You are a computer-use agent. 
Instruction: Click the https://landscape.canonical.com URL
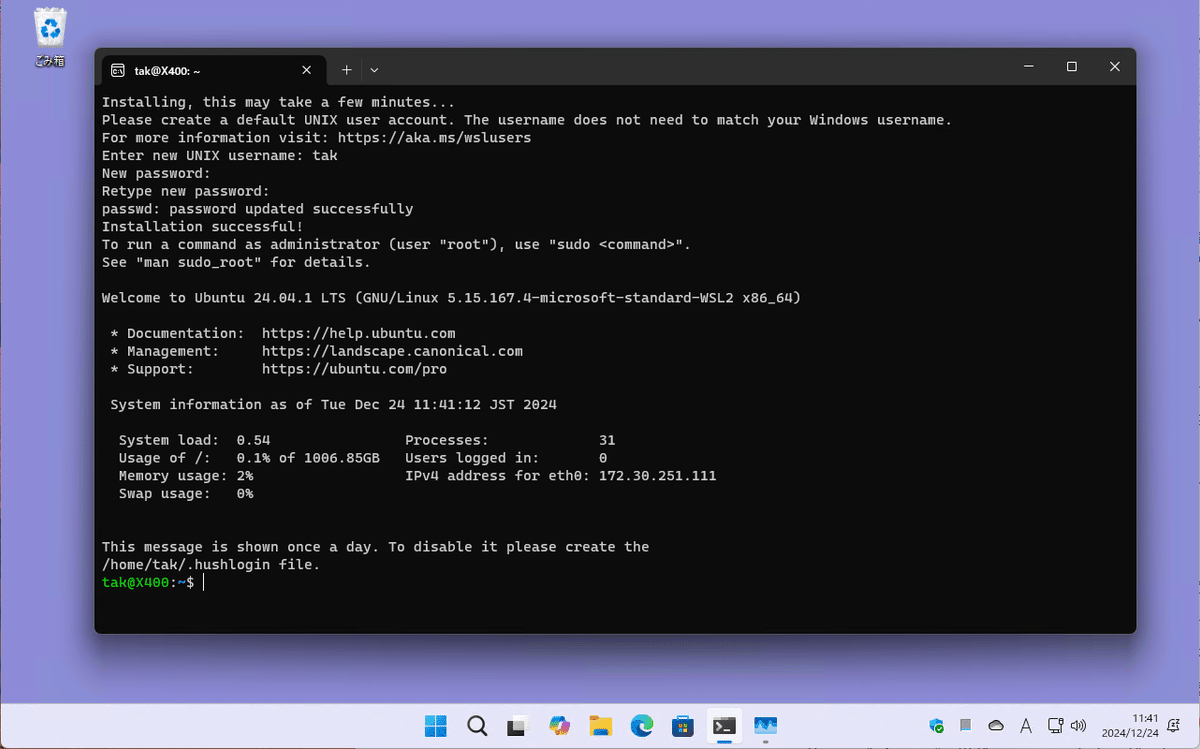click(392, 351)
